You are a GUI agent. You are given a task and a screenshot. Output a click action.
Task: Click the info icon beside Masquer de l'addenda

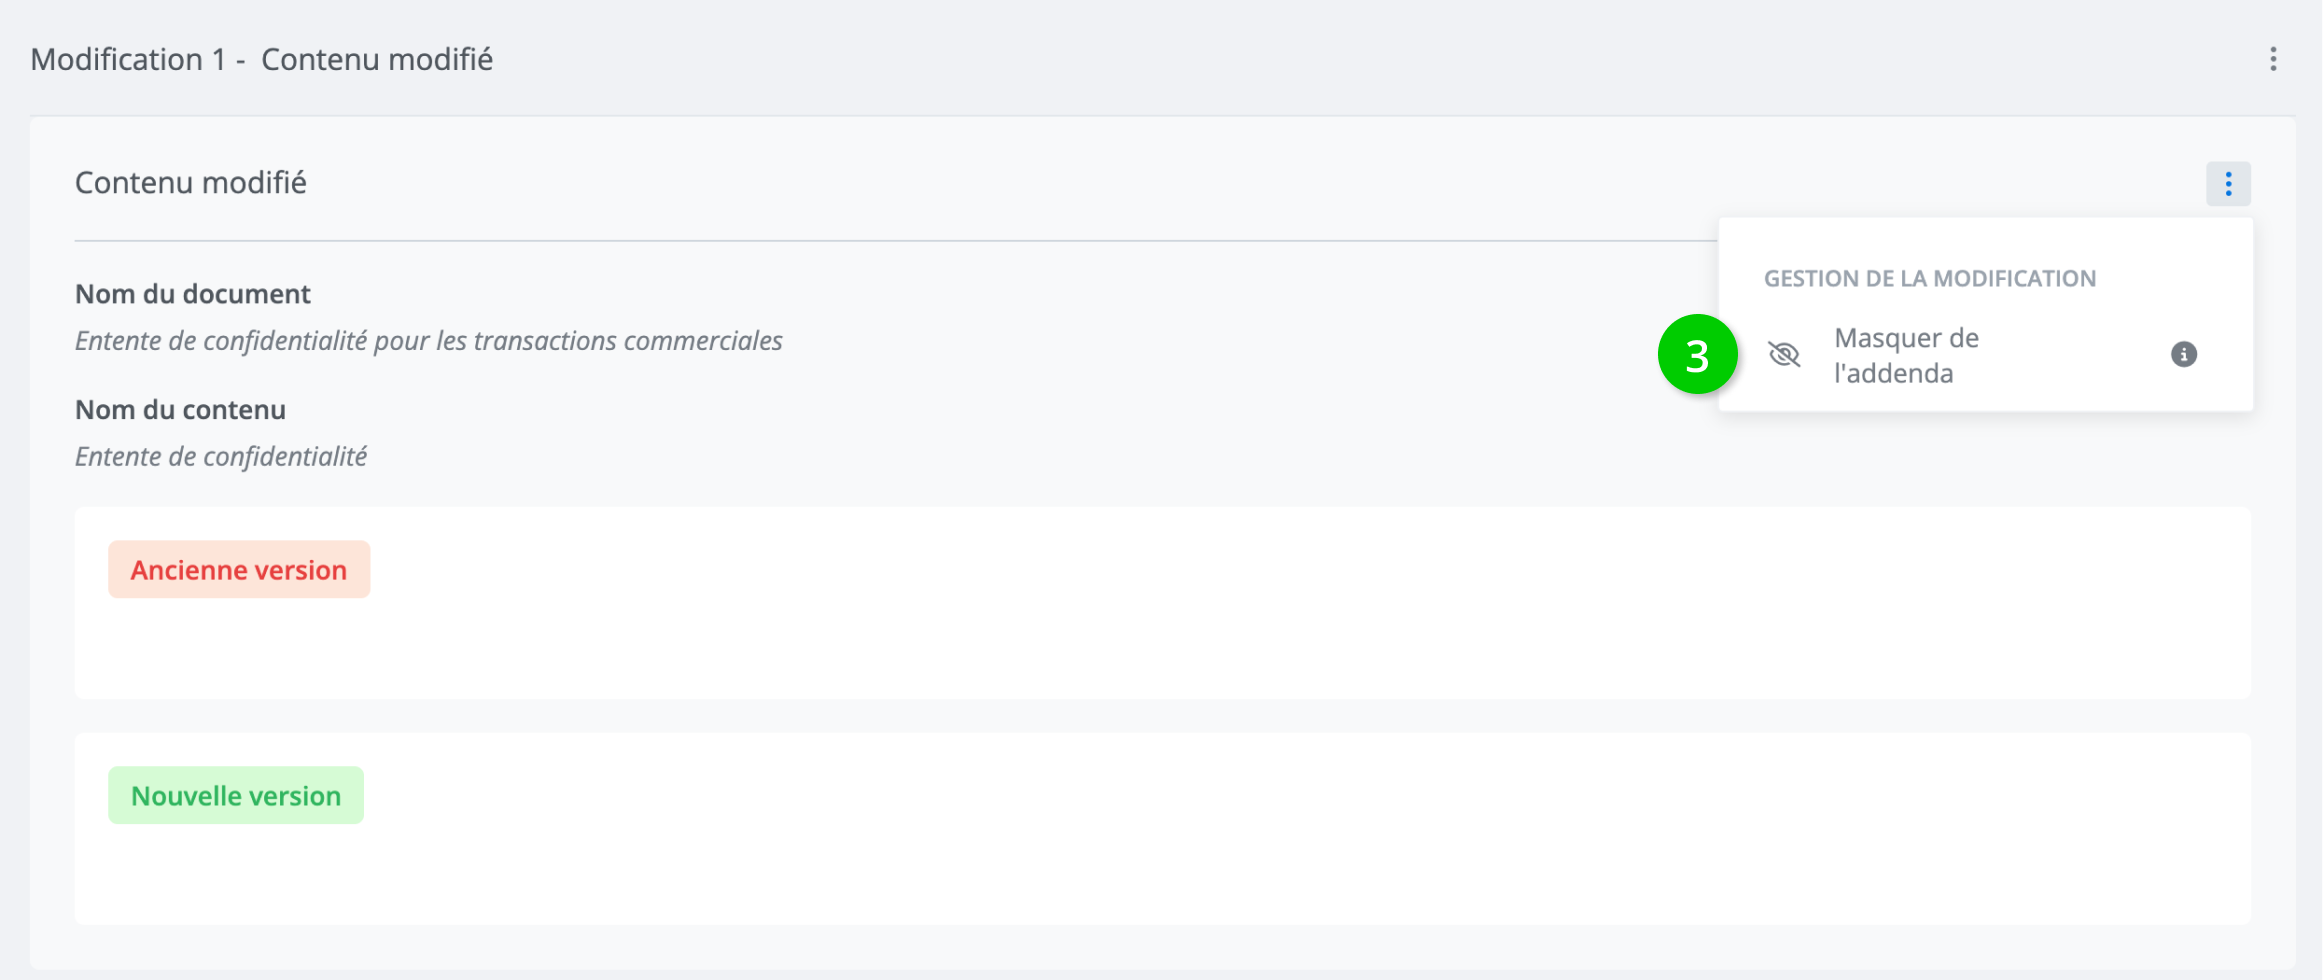(2184, 354)
